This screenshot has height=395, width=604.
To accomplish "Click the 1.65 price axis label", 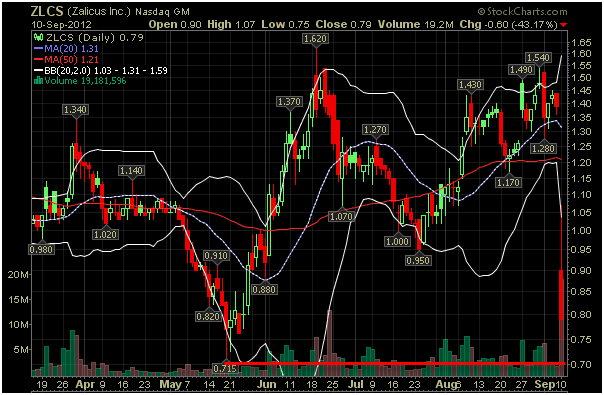I will (x=581, y=43).
